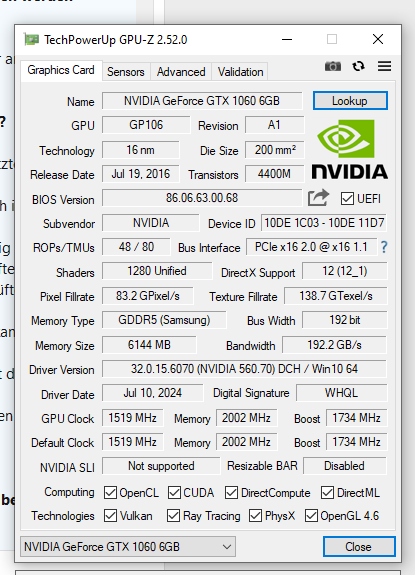Click the Device ID field 10DE 1C03
415x575 pixels.
point(324,223)
